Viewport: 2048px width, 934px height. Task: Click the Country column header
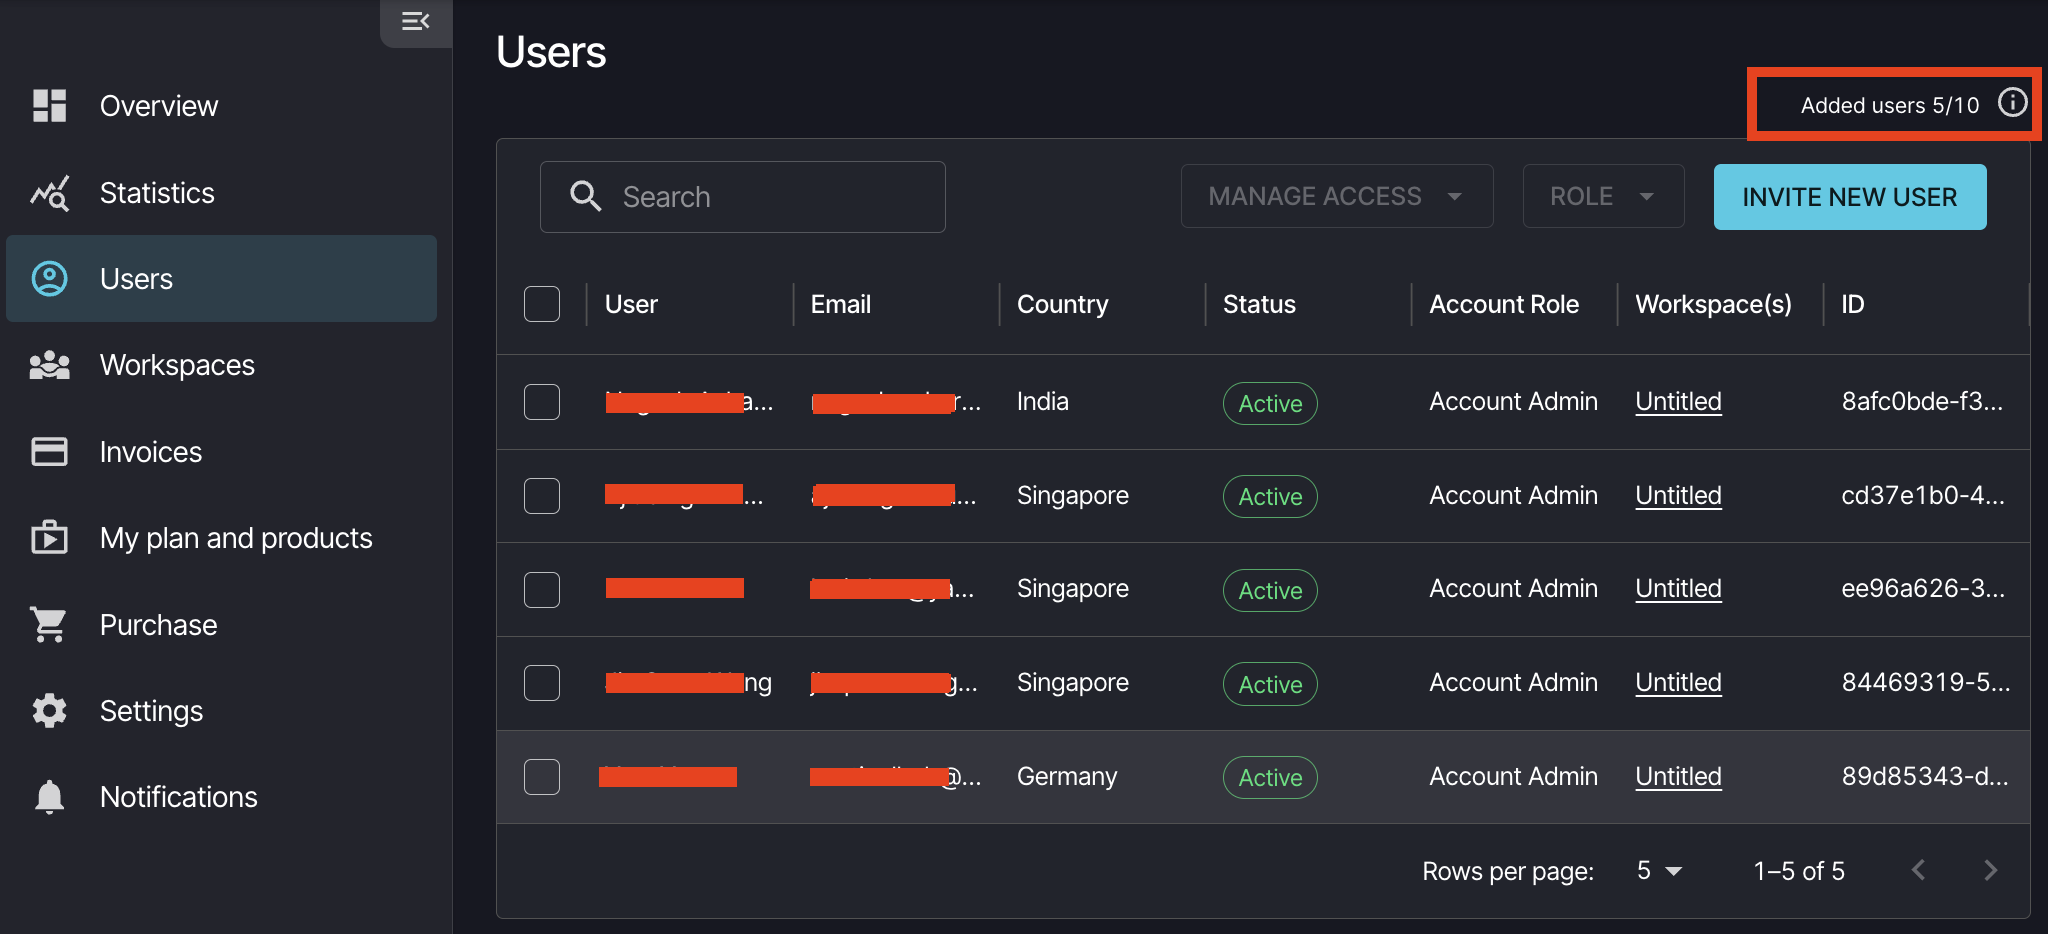point(1062,304)
